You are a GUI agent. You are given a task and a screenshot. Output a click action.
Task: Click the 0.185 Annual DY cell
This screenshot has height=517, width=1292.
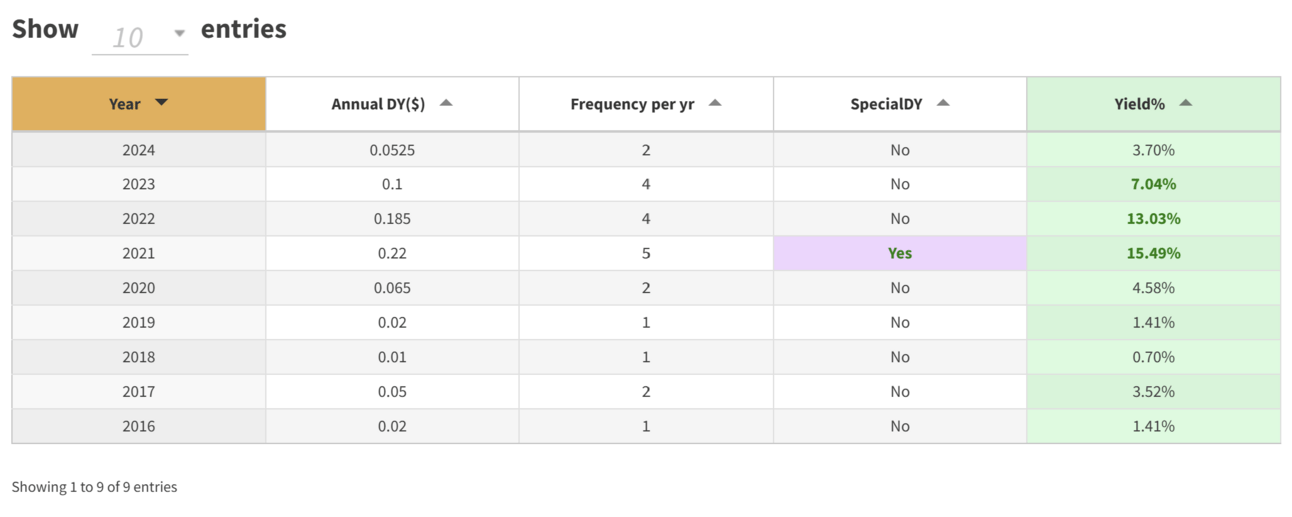point(392,219)
